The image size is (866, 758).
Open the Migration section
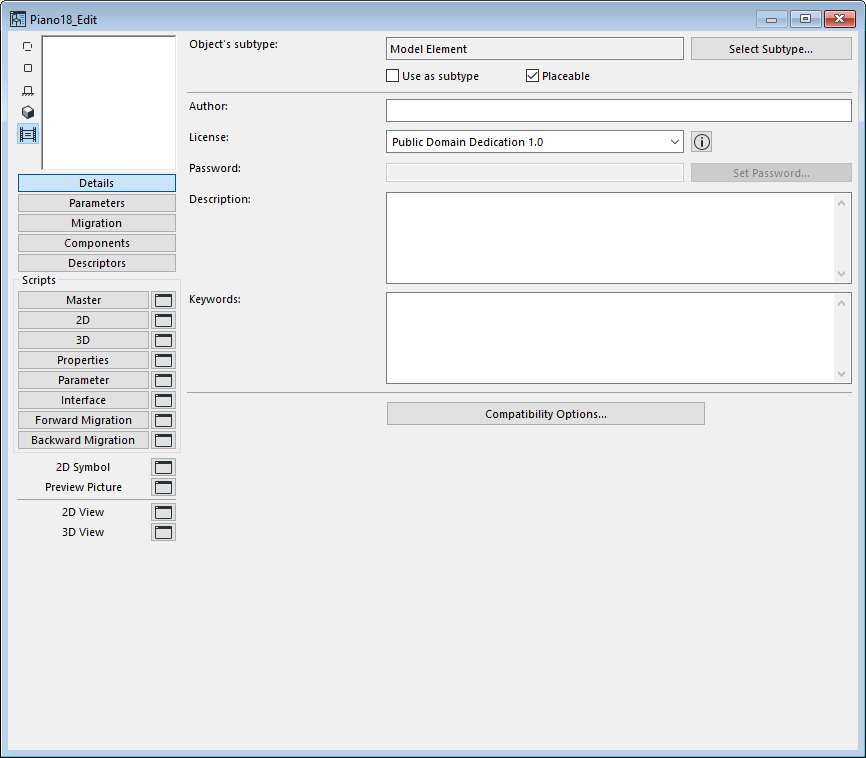click(97, 223)
